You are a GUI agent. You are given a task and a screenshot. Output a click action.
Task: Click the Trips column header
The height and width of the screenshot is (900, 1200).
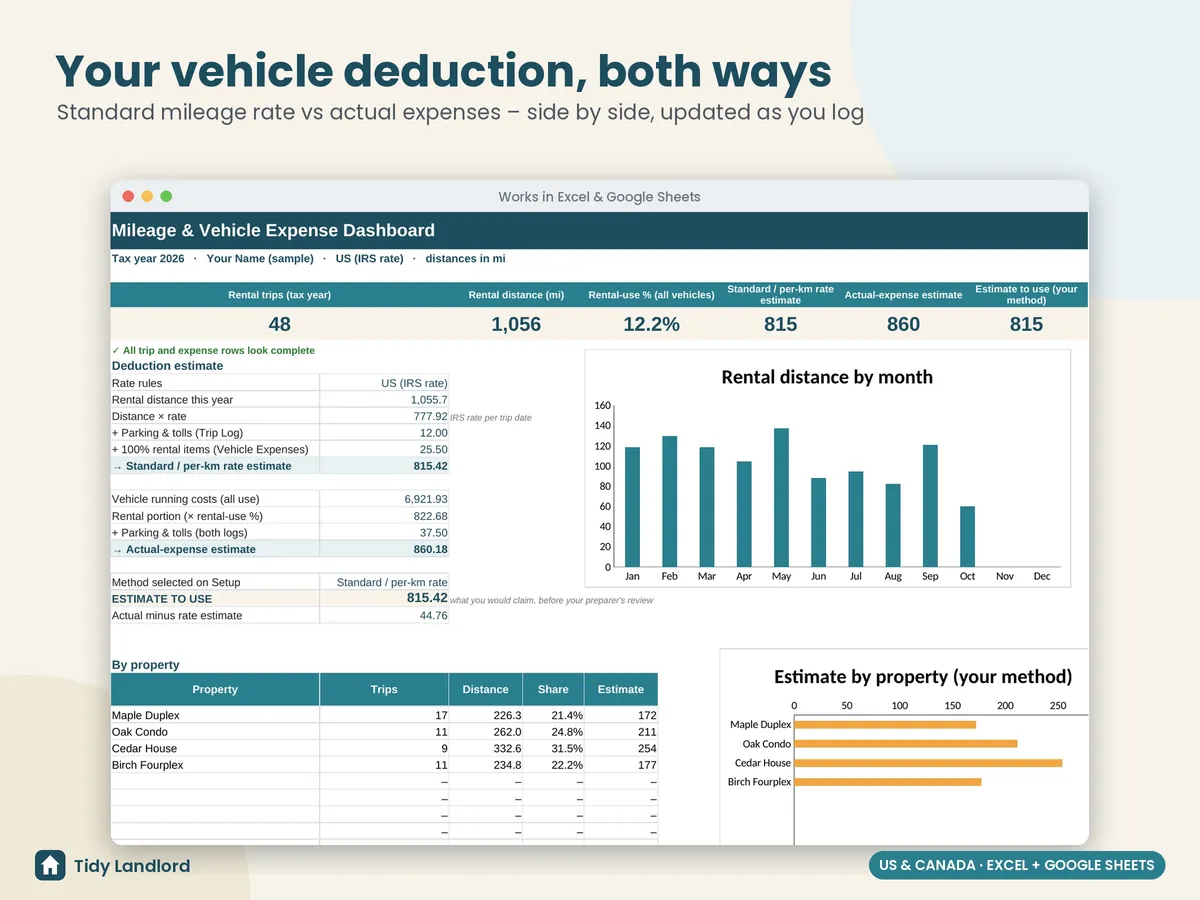384,689
